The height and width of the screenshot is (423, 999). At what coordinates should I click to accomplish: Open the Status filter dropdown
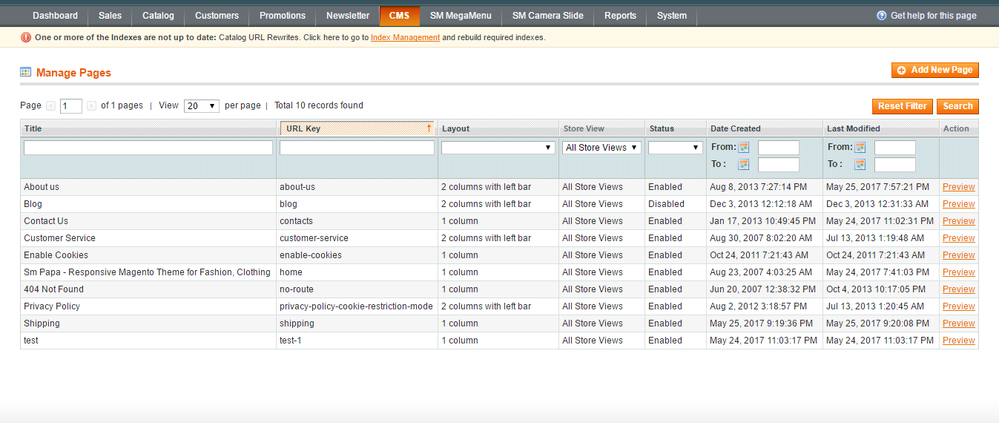tap(675, 148)
